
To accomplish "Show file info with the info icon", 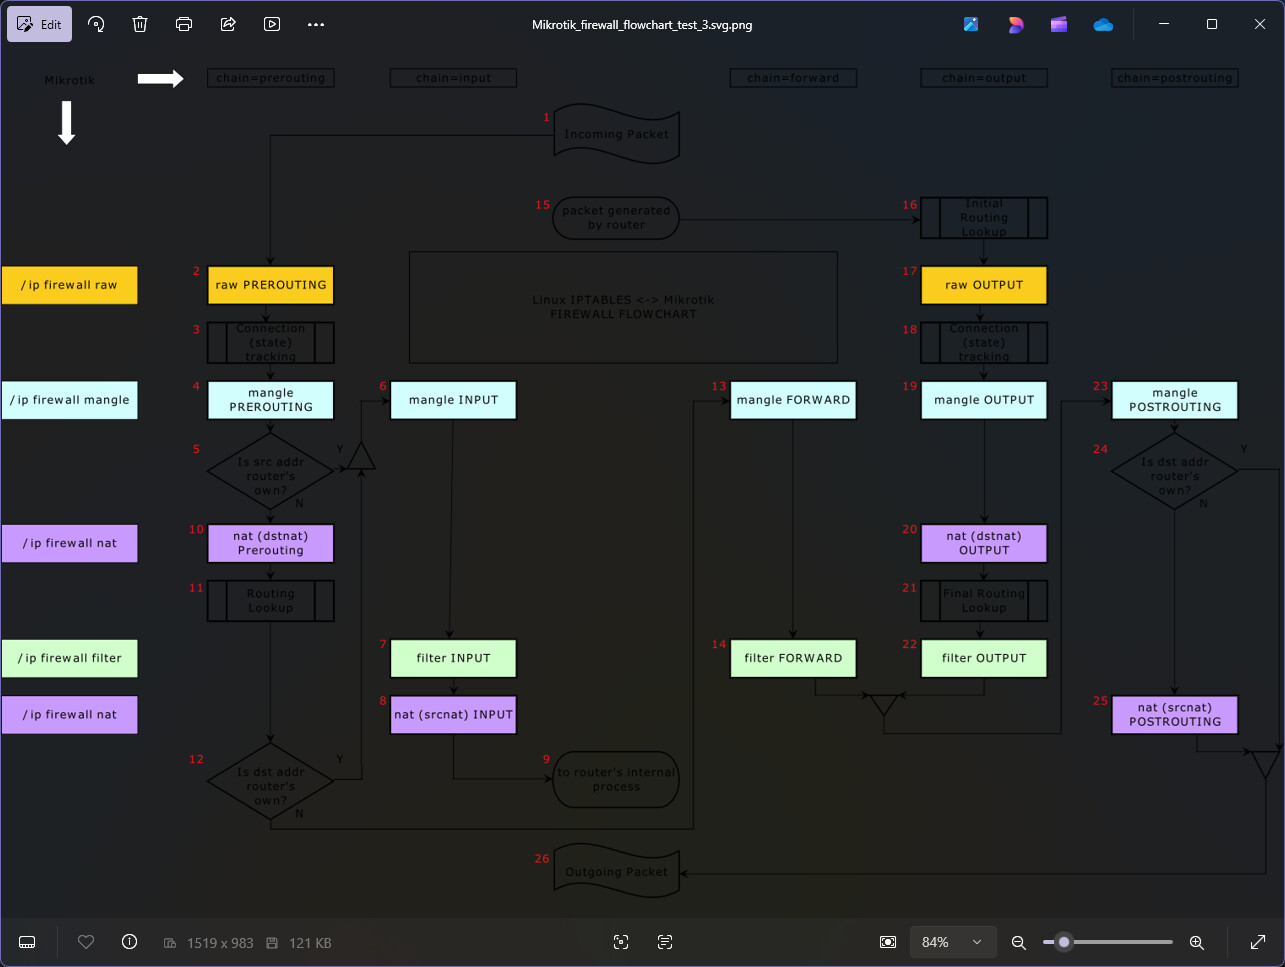I will [x=129, y=942].
